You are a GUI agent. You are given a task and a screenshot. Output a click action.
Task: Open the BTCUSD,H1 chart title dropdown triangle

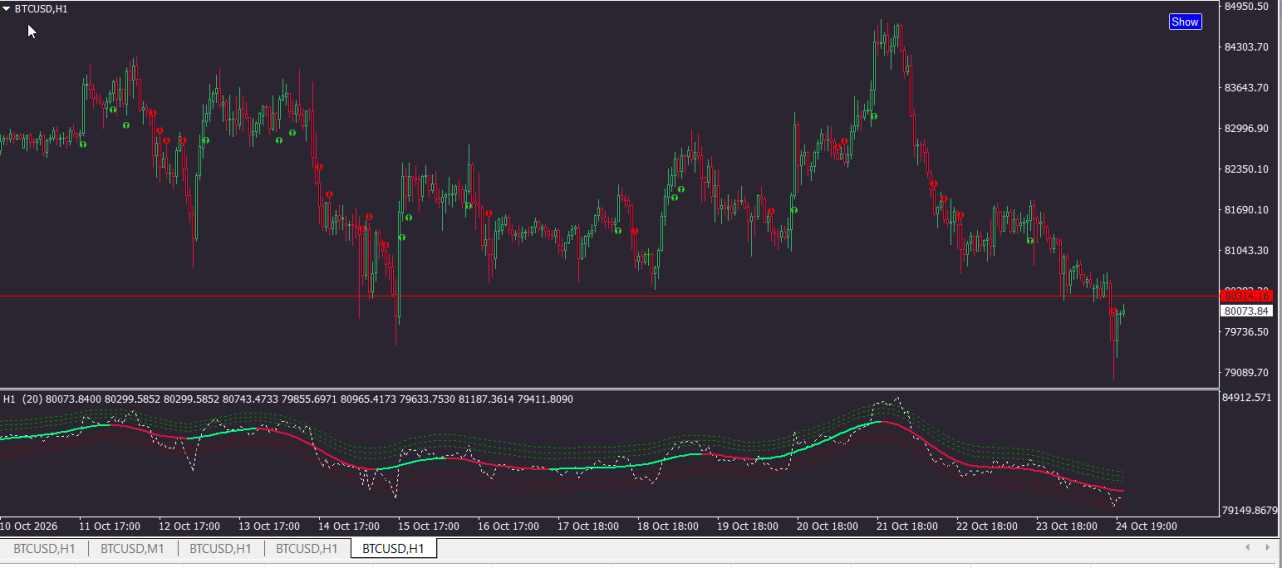click(x=6, y=8)
